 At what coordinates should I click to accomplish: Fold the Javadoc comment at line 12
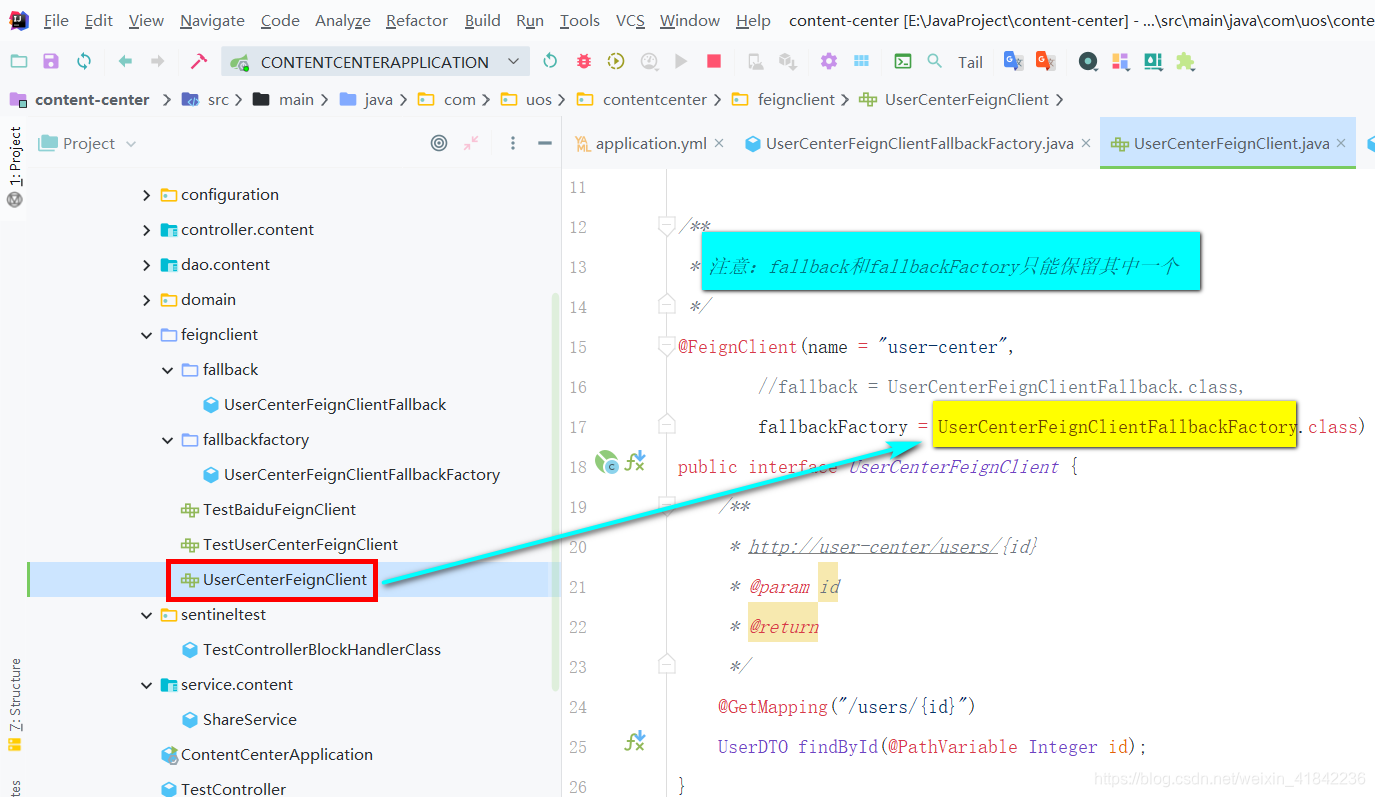(x=667, y=227)
